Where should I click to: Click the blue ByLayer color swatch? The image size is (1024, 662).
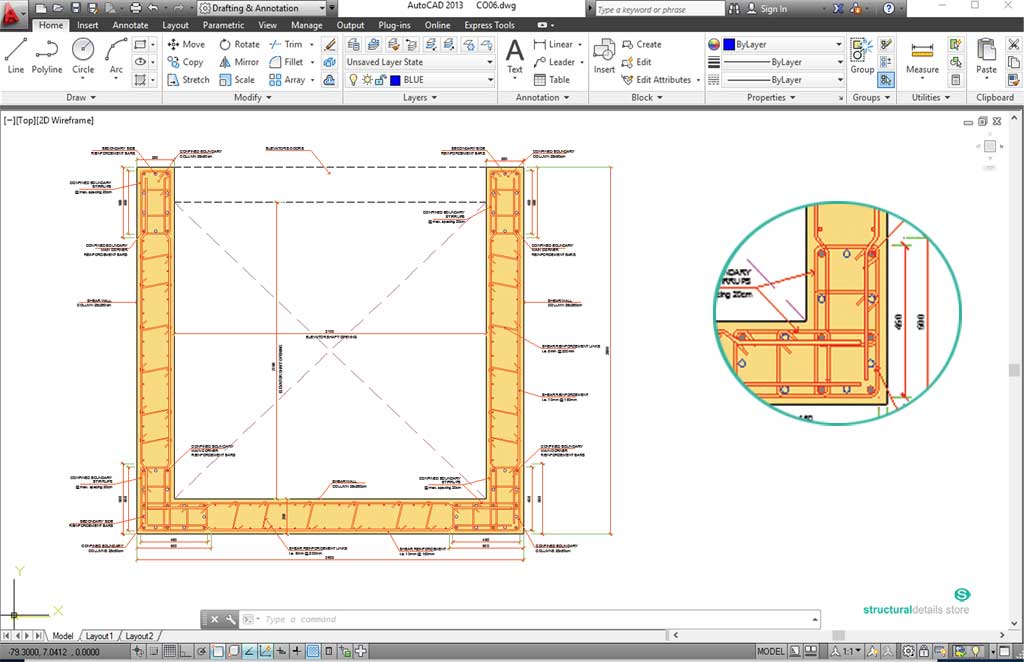coord(728,45)
